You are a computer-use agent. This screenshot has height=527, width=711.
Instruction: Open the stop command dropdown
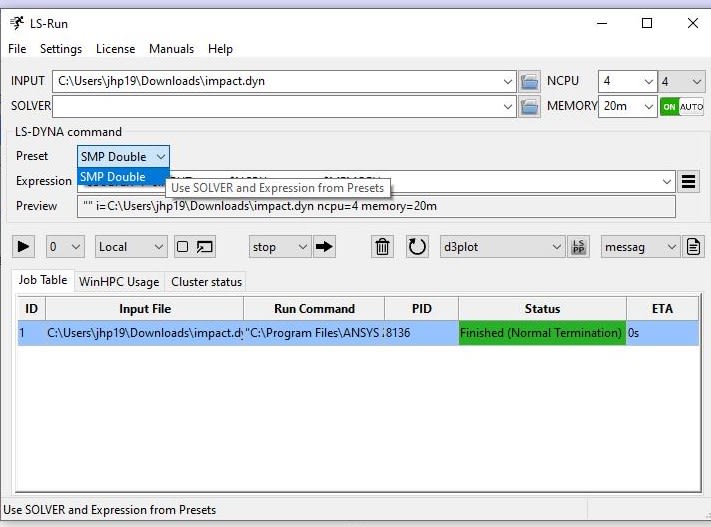(x=280, y=247)
